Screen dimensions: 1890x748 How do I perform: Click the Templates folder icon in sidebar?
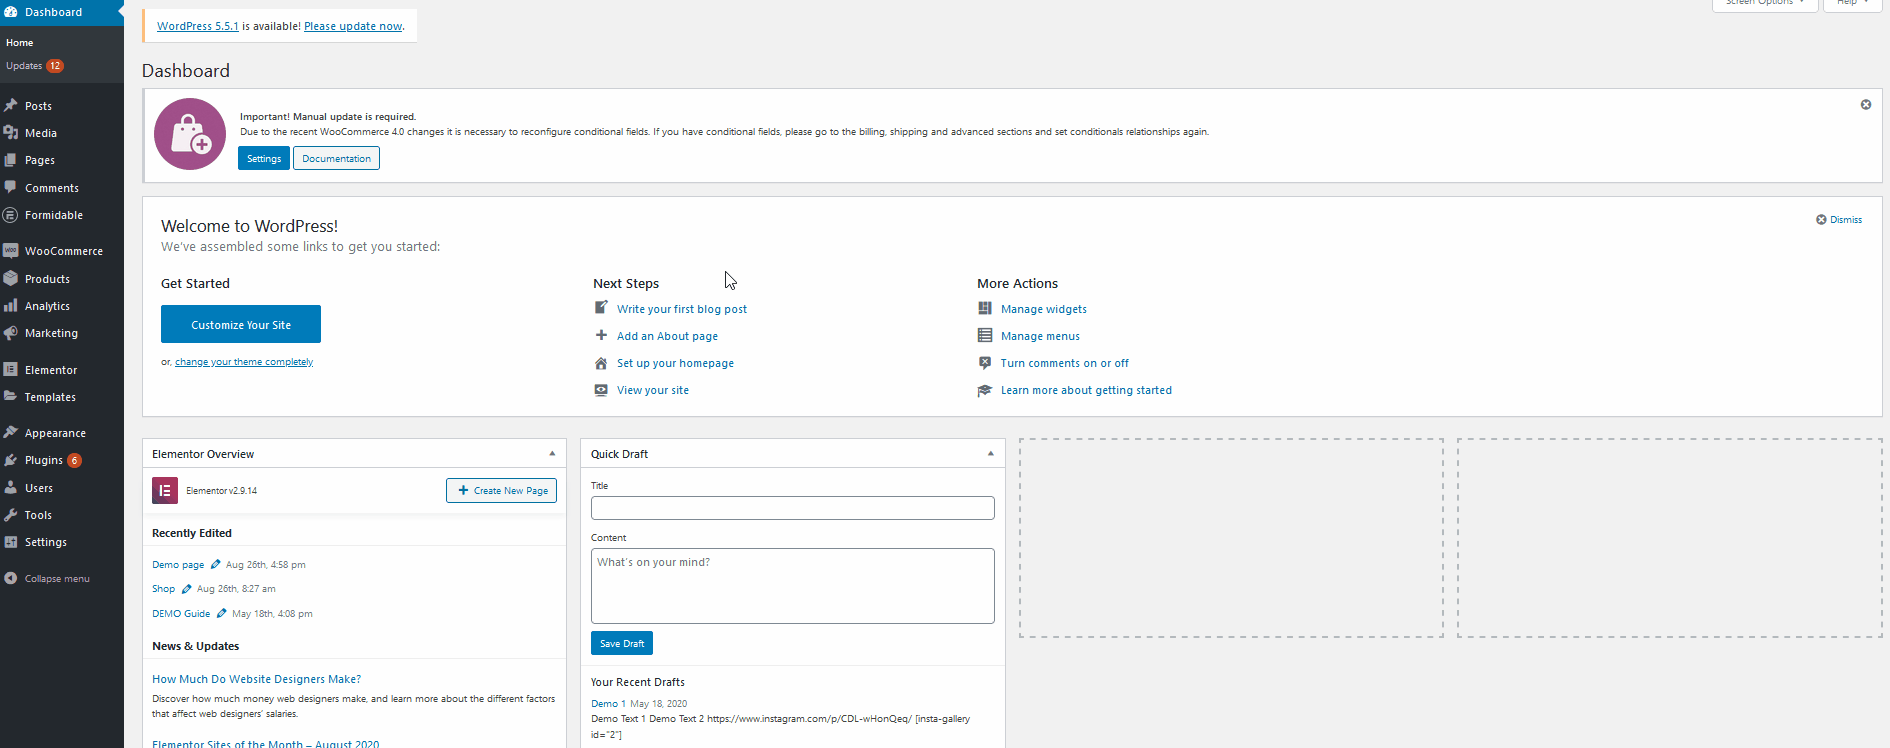click(x=11, y=396)
